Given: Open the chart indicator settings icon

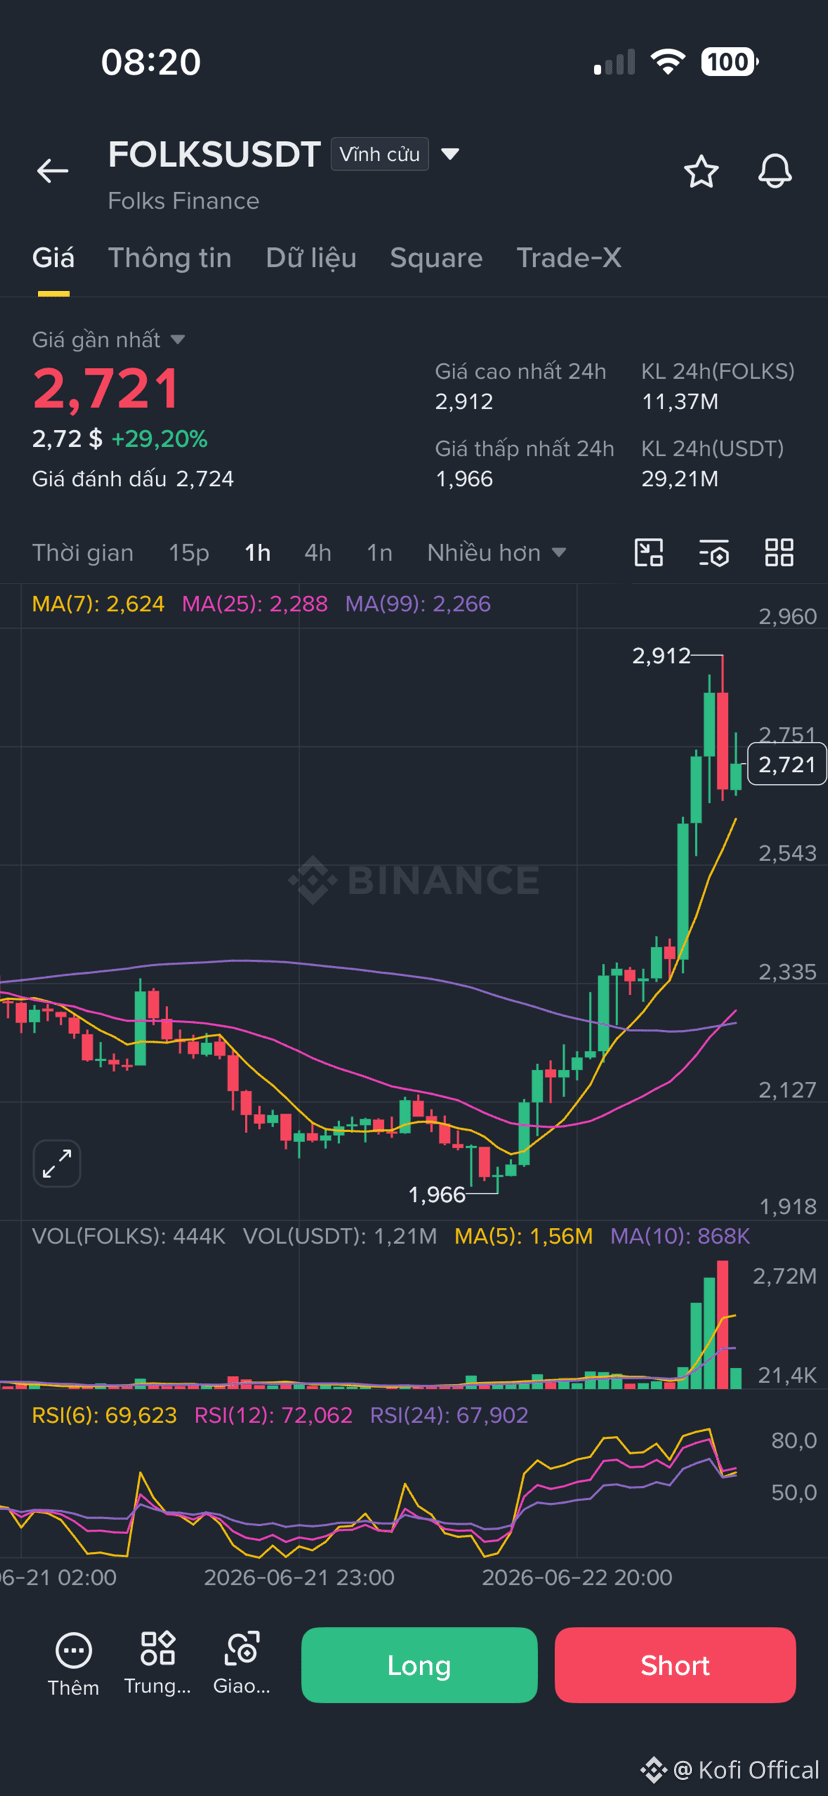Looking at the screenshot, I should coord(714,552).
